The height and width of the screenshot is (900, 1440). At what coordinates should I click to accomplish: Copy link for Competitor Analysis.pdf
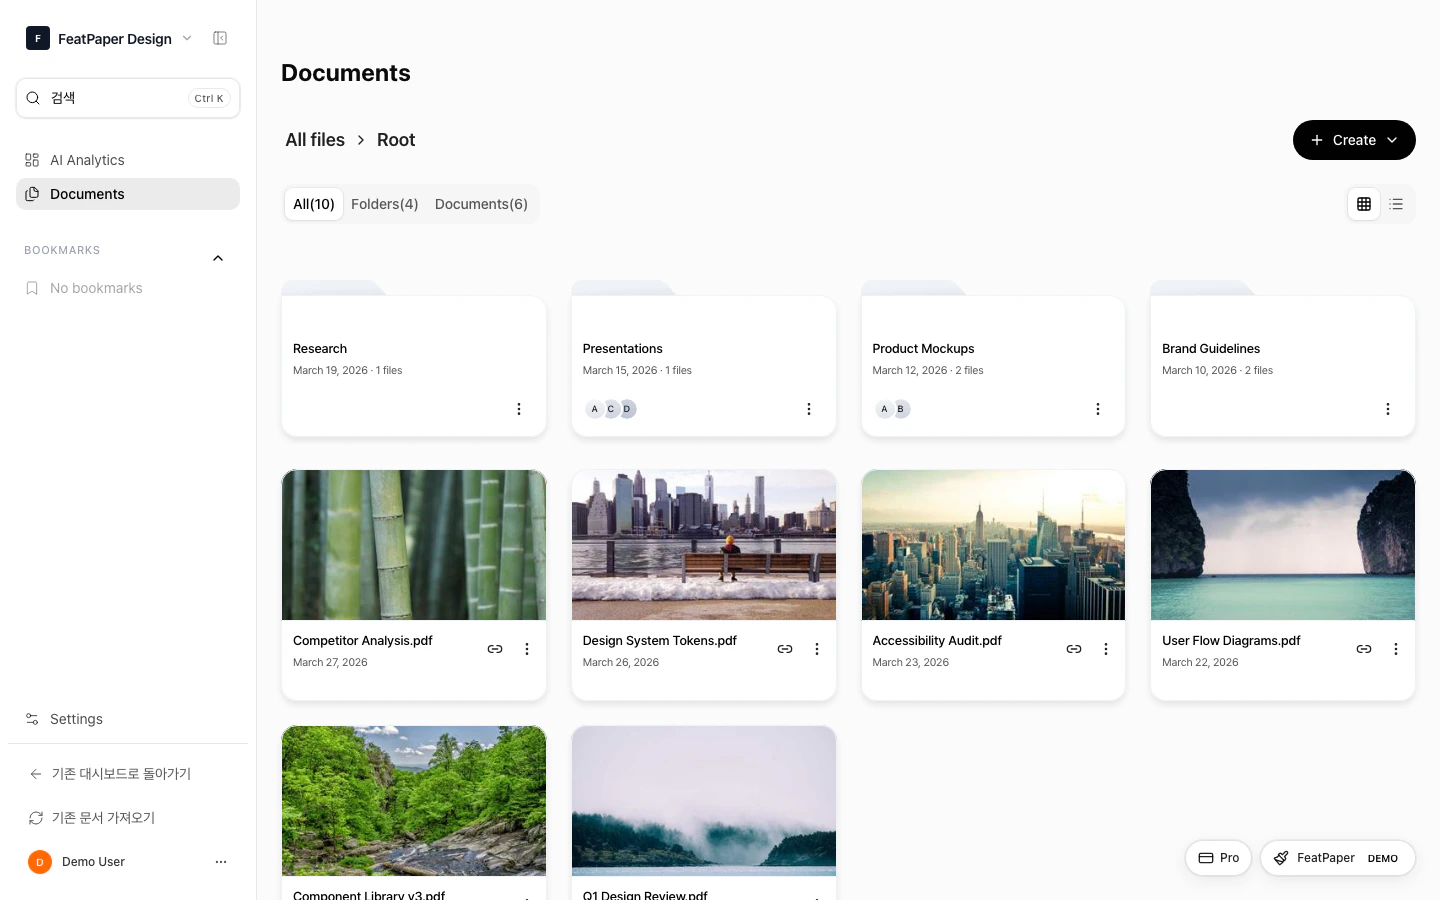point(495,649)
